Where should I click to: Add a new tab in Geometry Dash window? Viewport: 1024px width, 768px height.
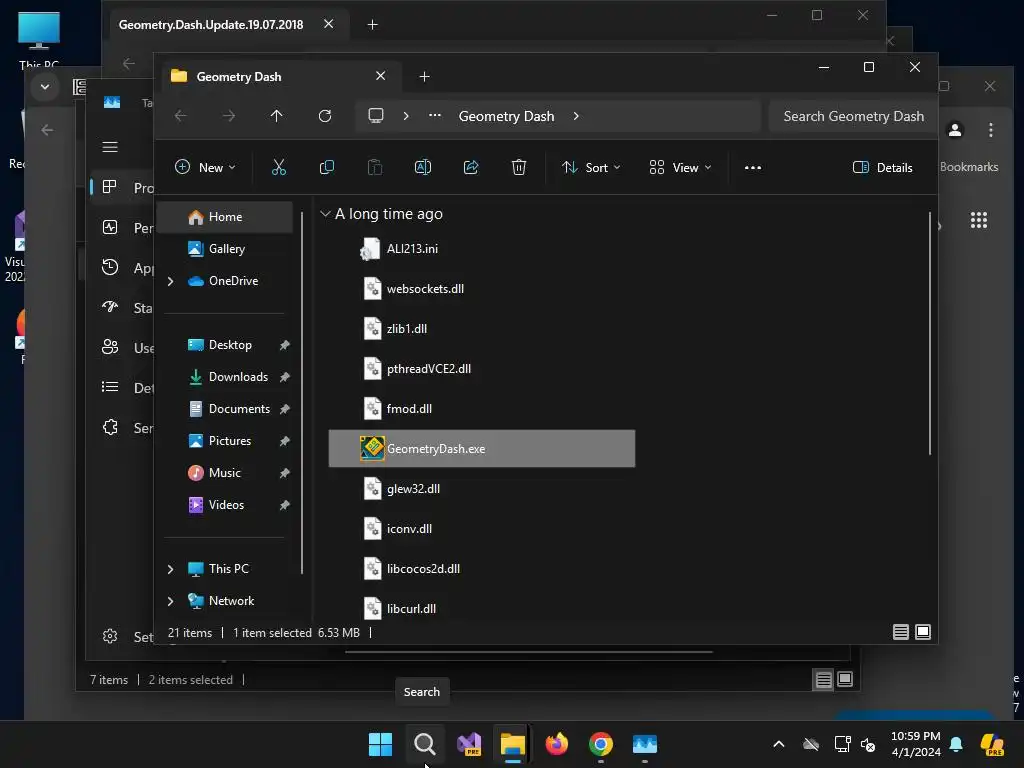pyautogui.click(x=424, y=77)
